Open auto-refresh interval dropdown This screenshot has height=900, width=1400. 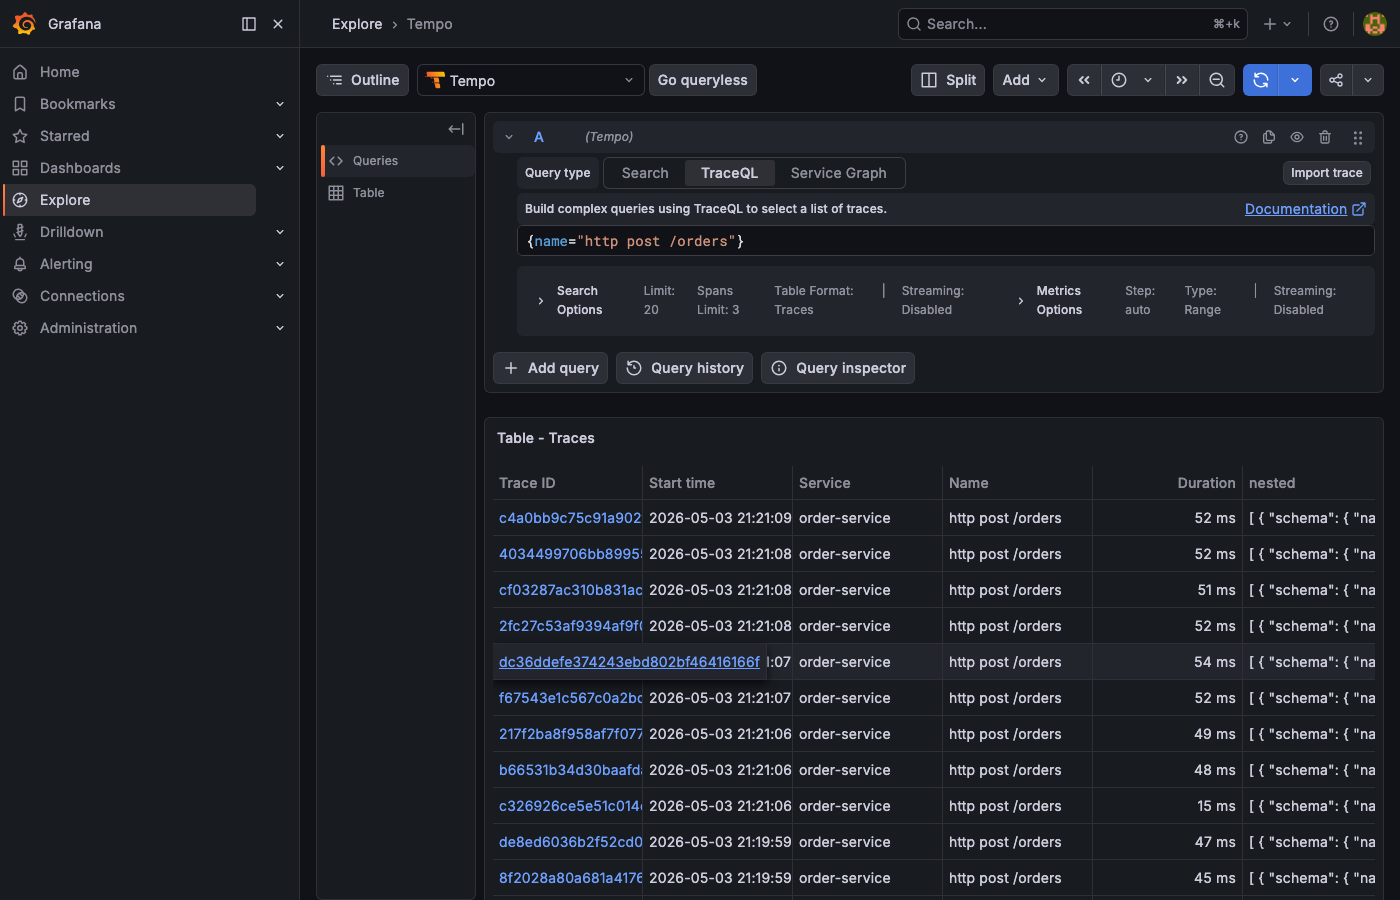(1295, 80)
